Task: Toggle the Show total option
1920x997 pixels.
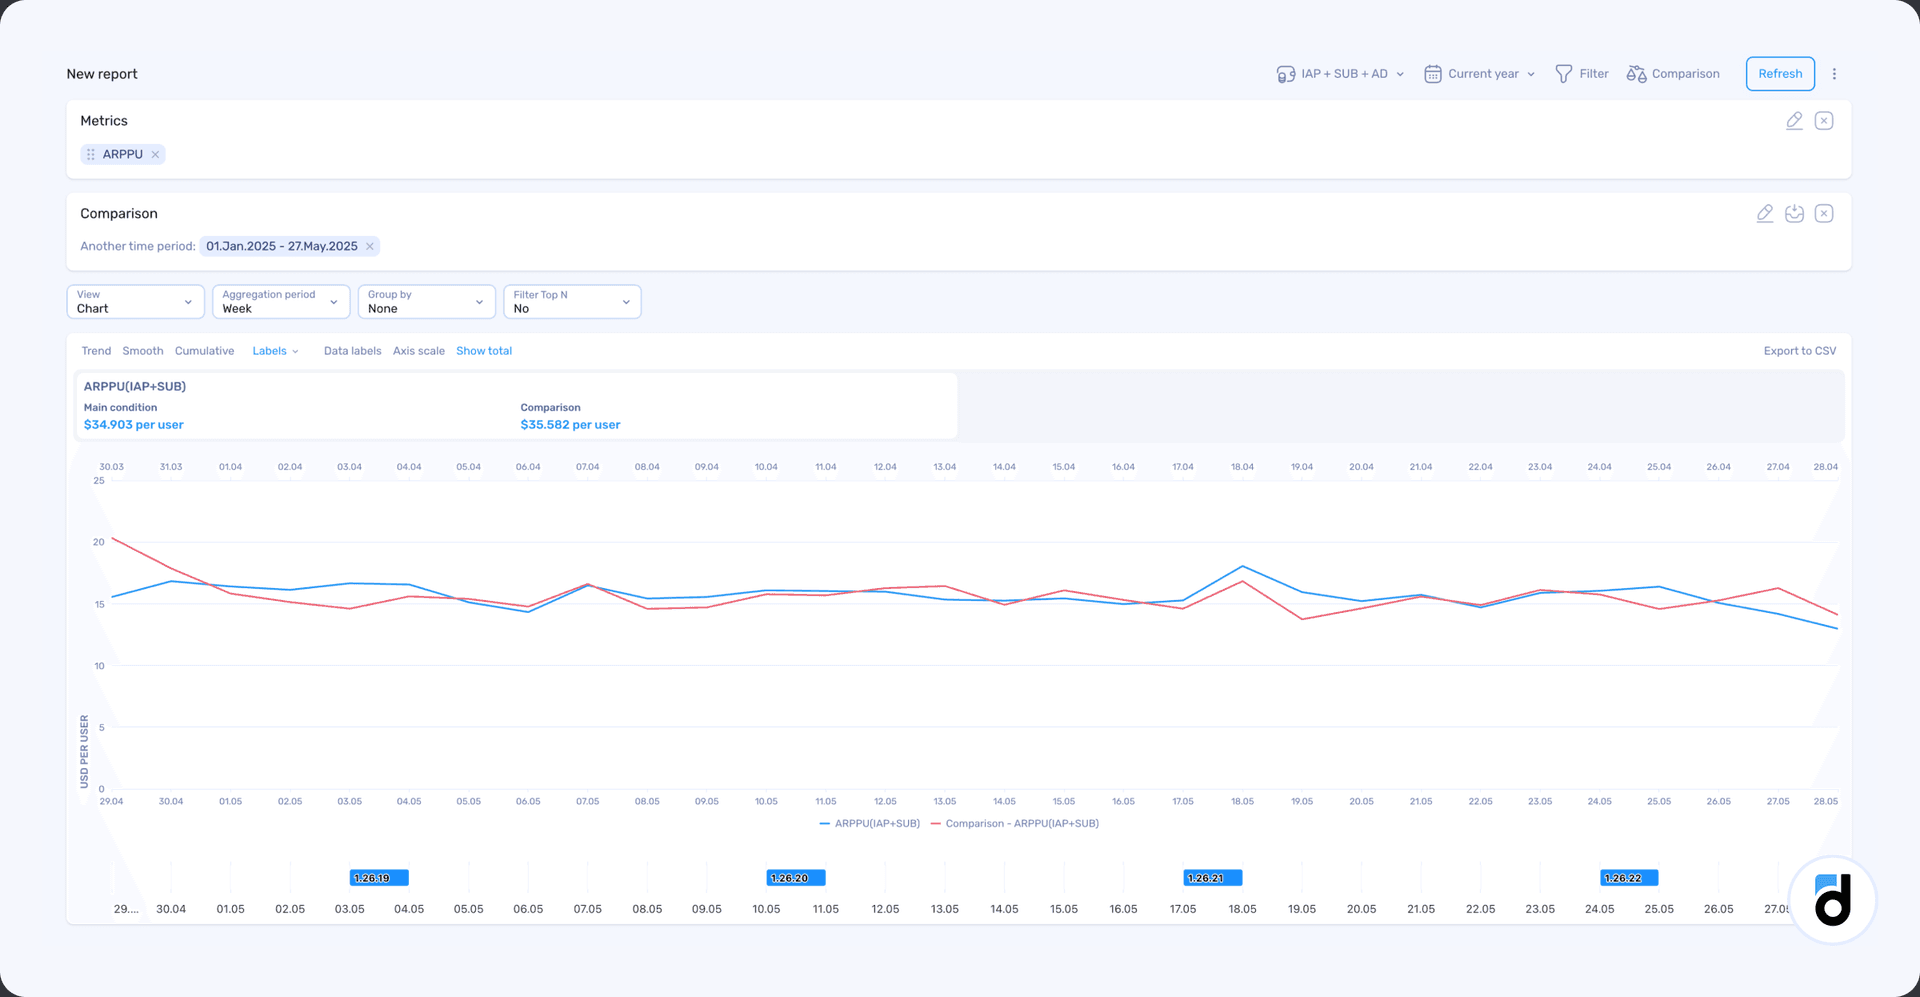Action: coord(484,351)
